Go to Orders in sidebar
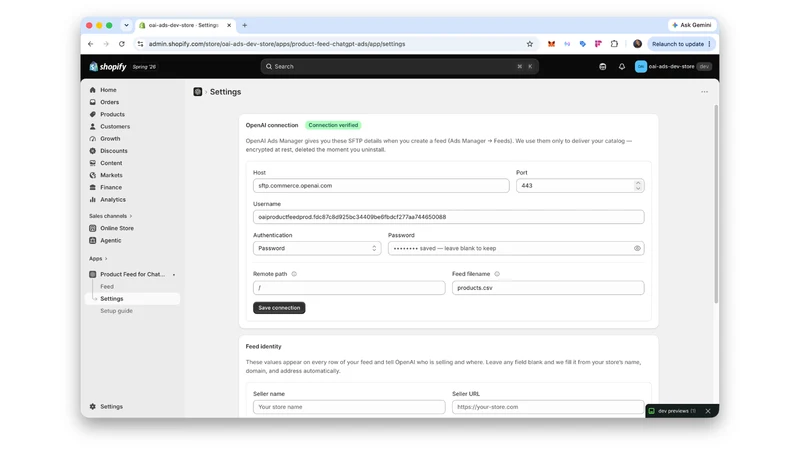 (109, 102)
